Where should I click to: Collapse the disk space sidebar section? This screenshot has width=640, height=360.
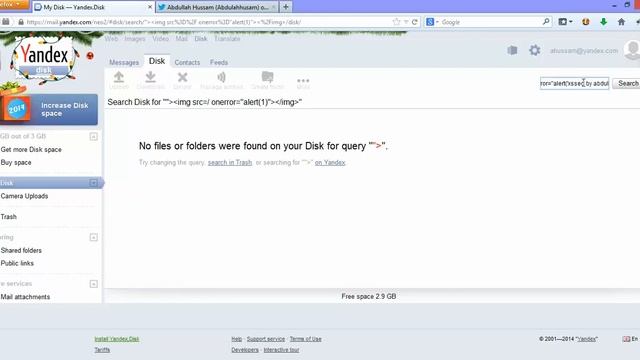93,136
